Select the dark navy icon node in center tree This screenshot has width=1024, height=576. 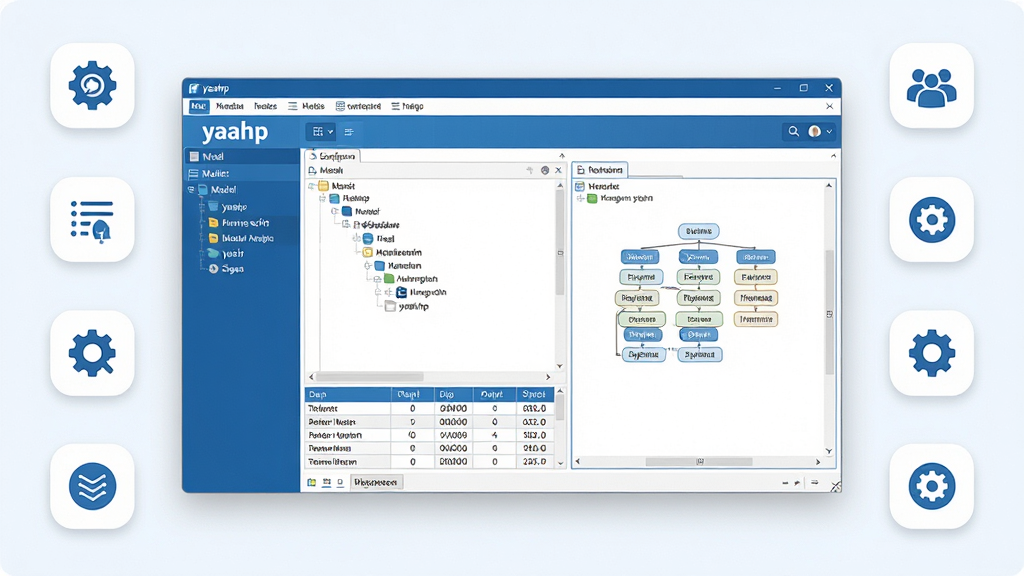click(x=421, y=293)
